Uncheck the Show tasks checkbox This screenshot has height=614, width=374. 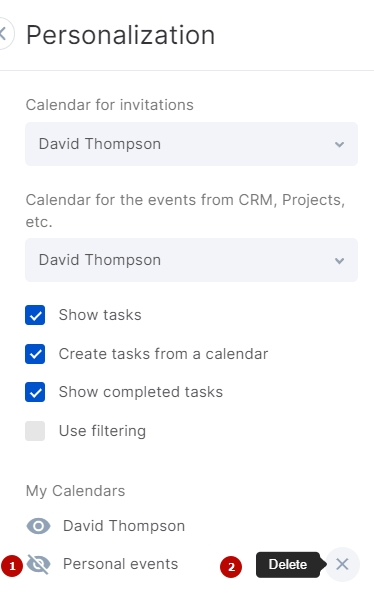tap(35, 315)
